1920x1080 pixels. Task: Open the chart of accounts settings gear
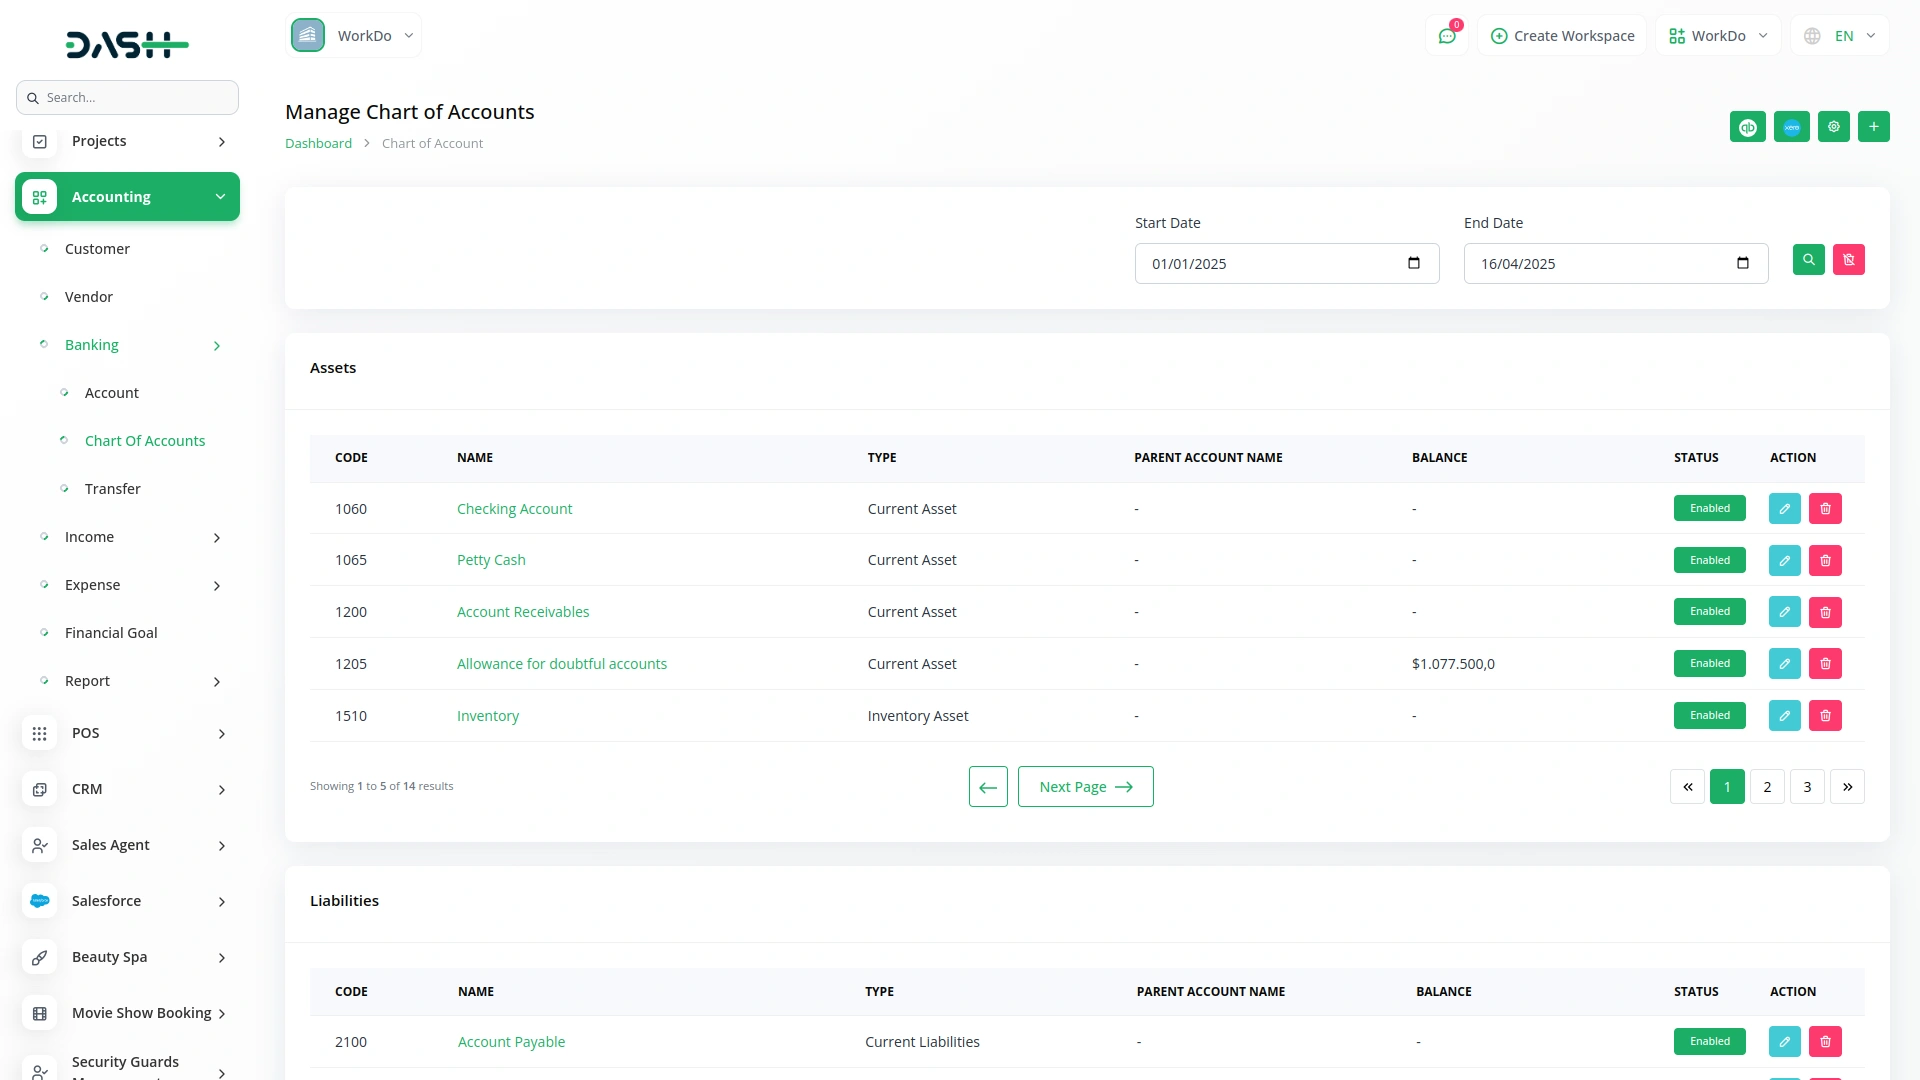pos(1834,126)
